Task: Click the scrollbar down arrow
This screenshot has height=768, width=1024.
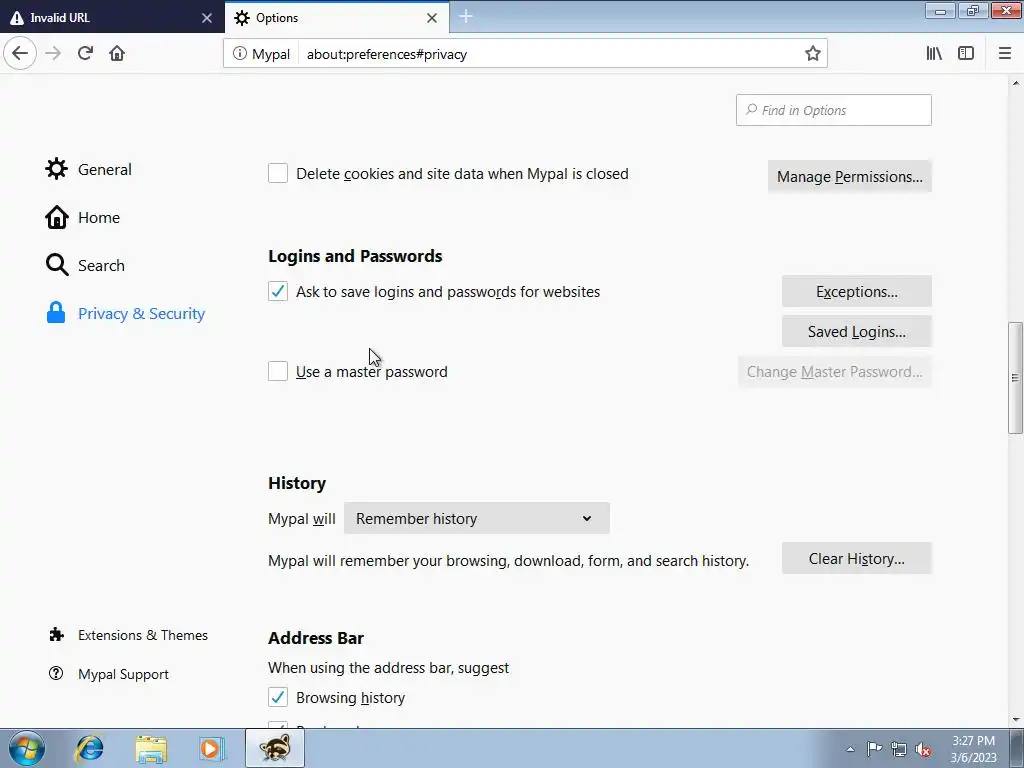Action: coord(1016,720)
